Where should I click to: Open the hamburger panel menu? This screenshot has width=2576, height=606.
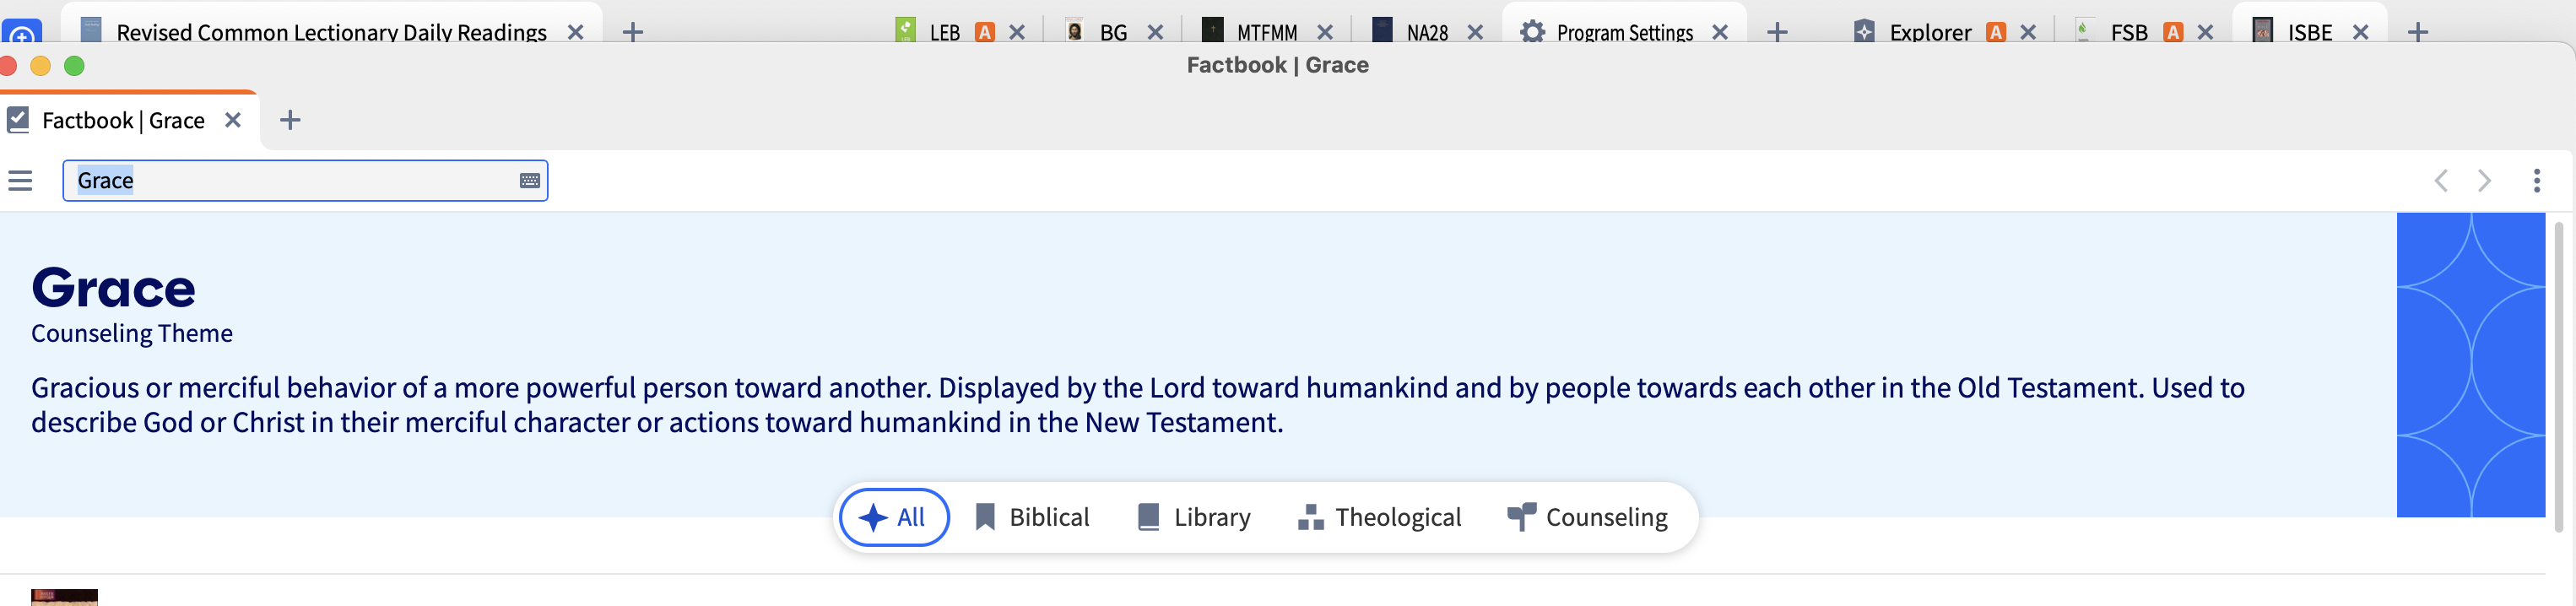(20, 181)
